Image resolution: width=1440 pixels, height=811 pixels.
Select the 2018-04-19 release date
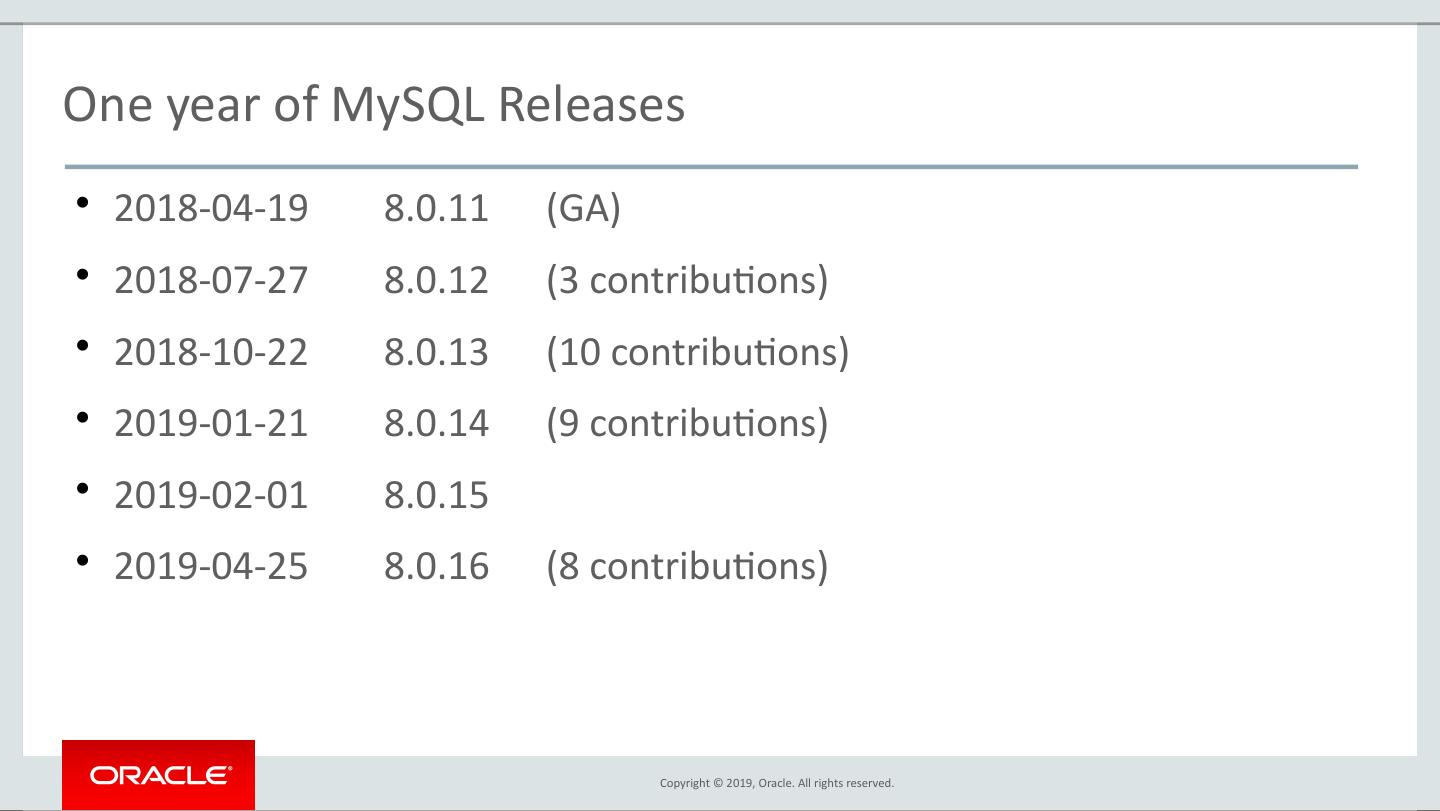pos(211,209)
